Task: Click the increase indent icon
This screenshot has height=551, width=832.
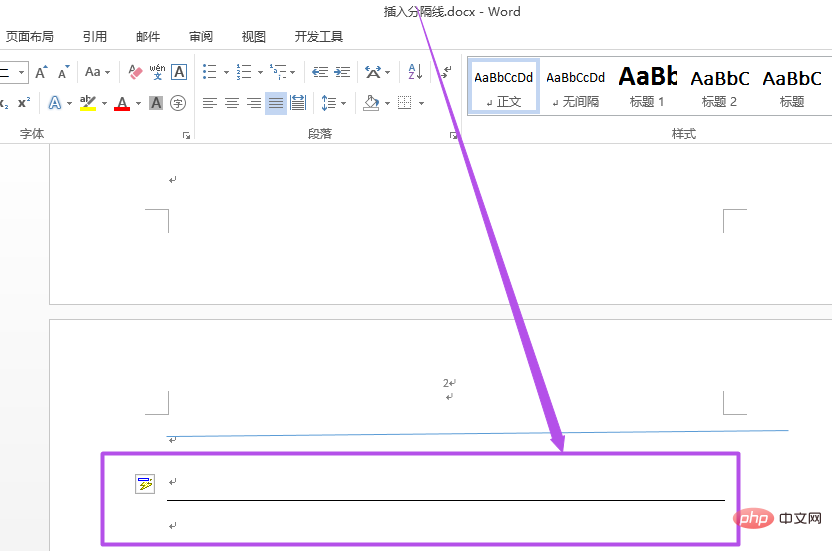Action: pyautogui.click(x=342, y=72)
